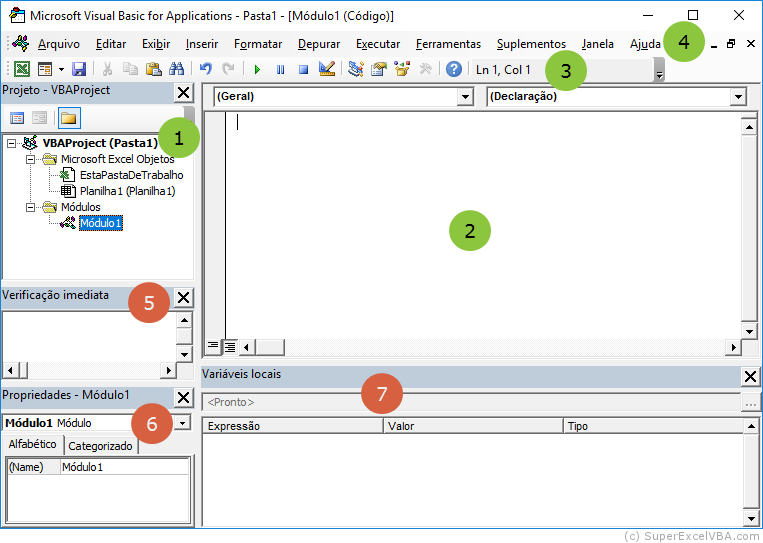Collapse Microsoft Excel Objetos folder
The width and height of the screenshot is (763, 543).
[x=30, y=159]
